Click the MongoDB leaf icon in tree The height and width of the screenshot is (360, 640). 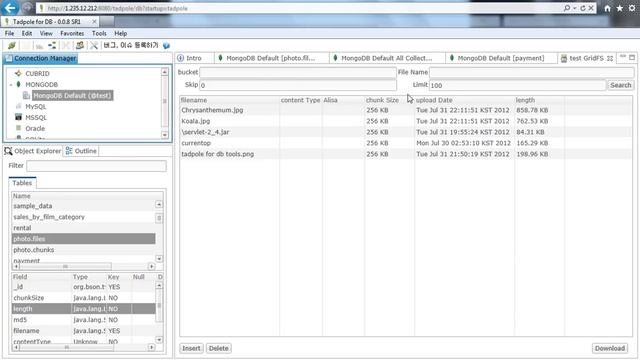[18, 84]
